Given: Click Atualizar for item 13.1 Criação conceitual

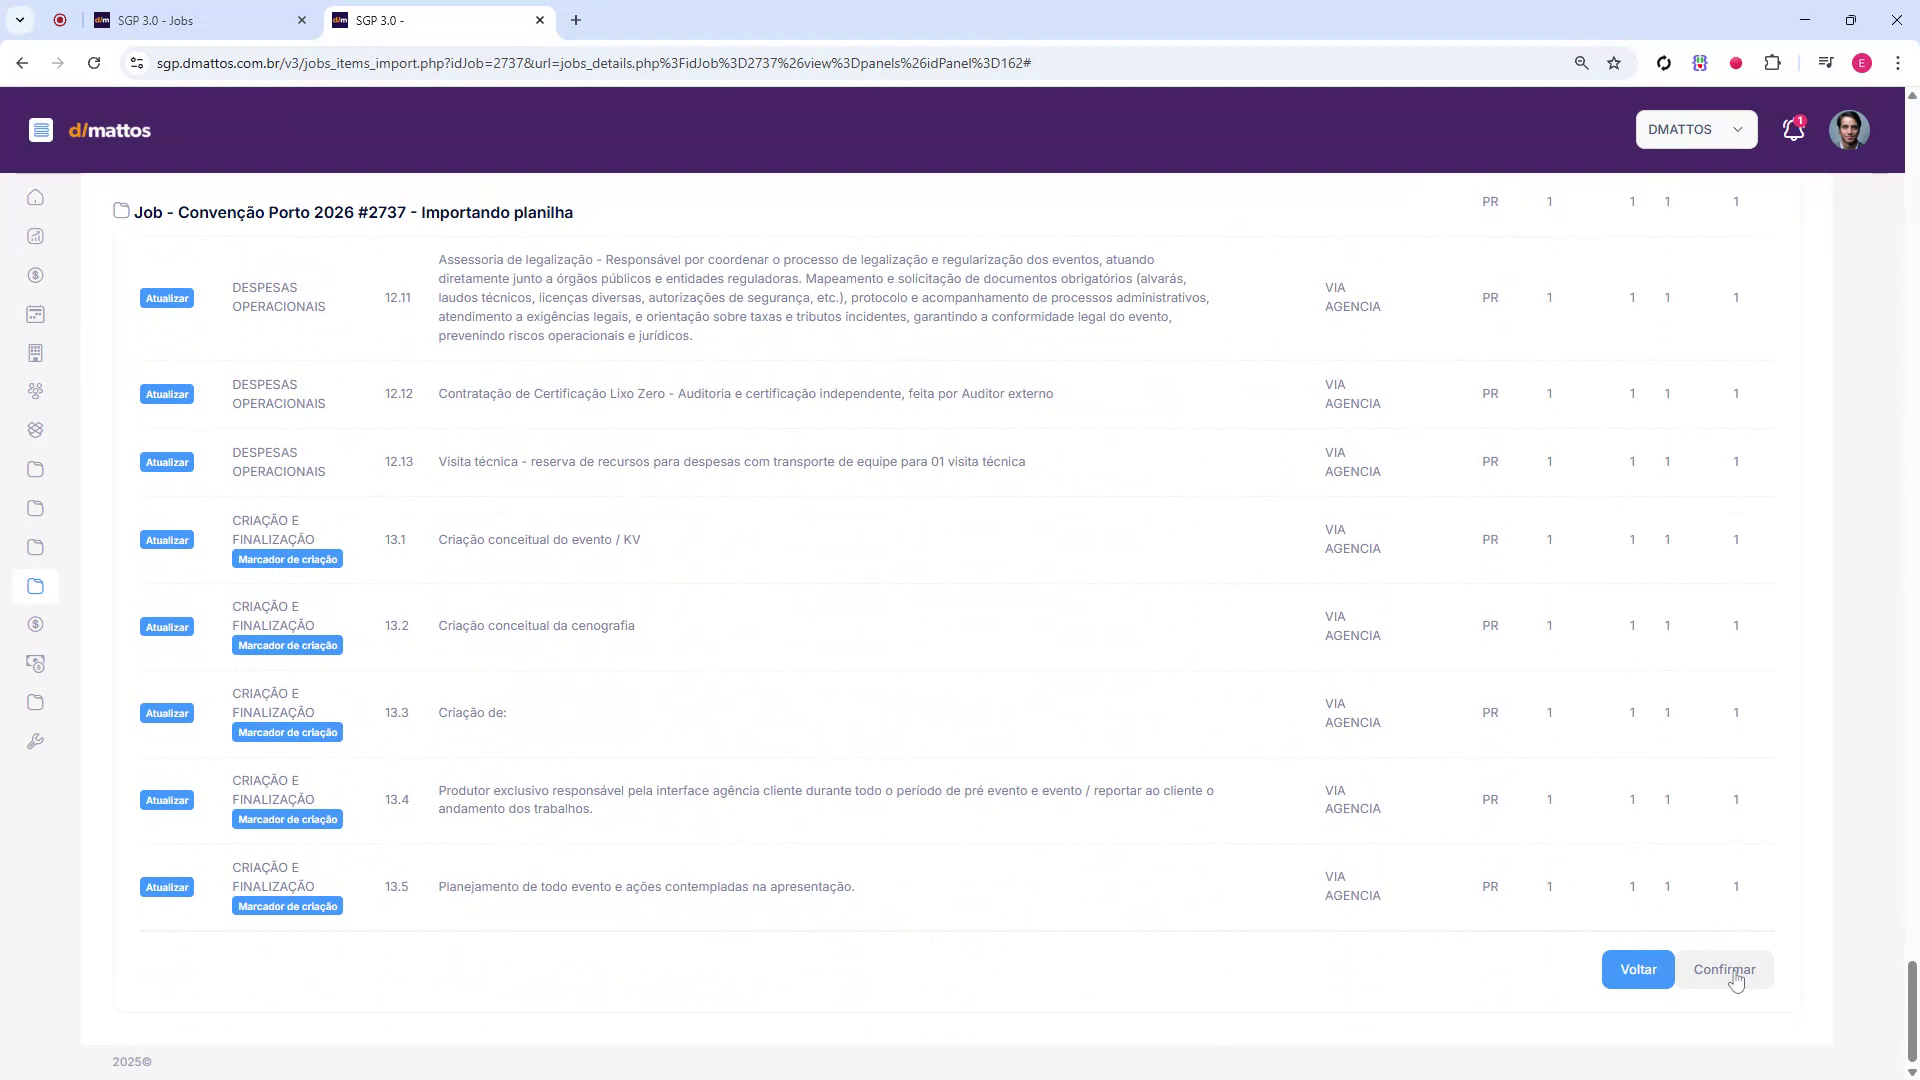Looking at the screenshot, I should click(x=166, y=539).
